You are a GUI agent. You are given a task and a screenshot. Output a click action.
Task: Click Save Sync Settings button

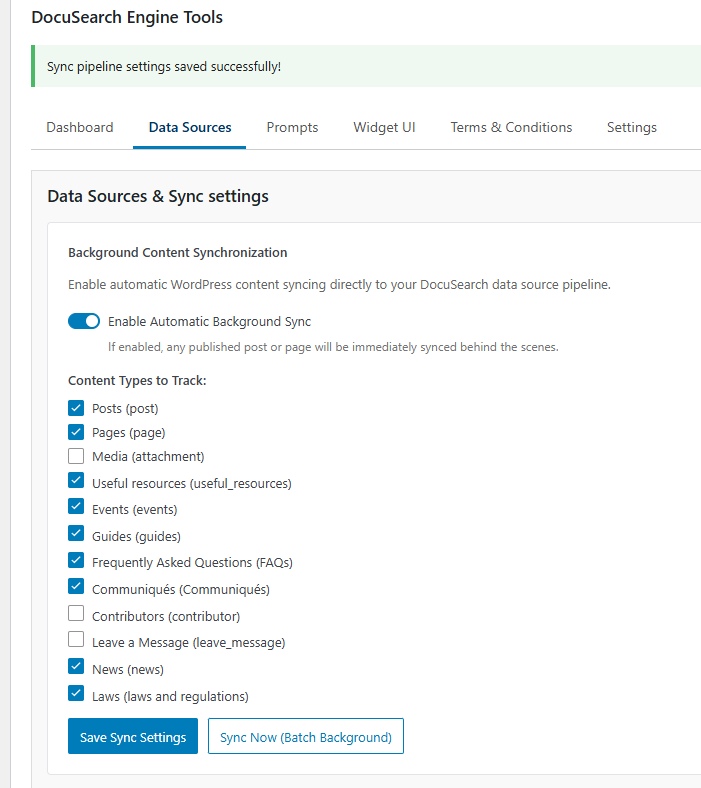tap(133, 736)
